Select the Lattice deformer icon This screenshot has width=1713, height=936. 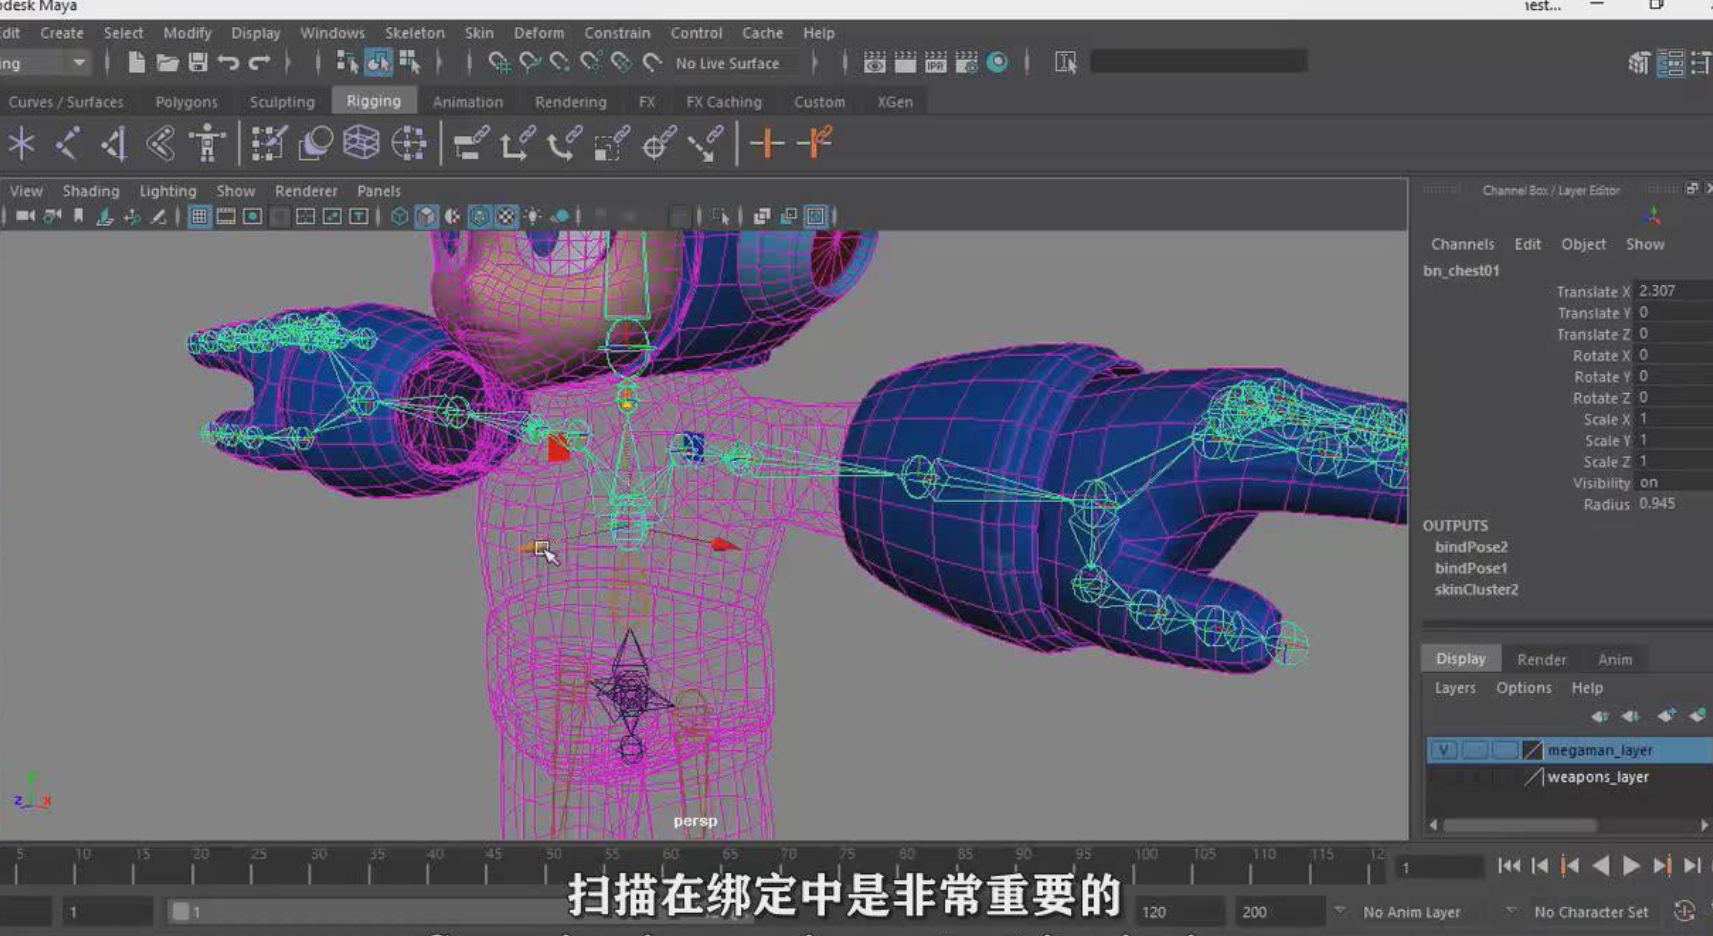361,144
